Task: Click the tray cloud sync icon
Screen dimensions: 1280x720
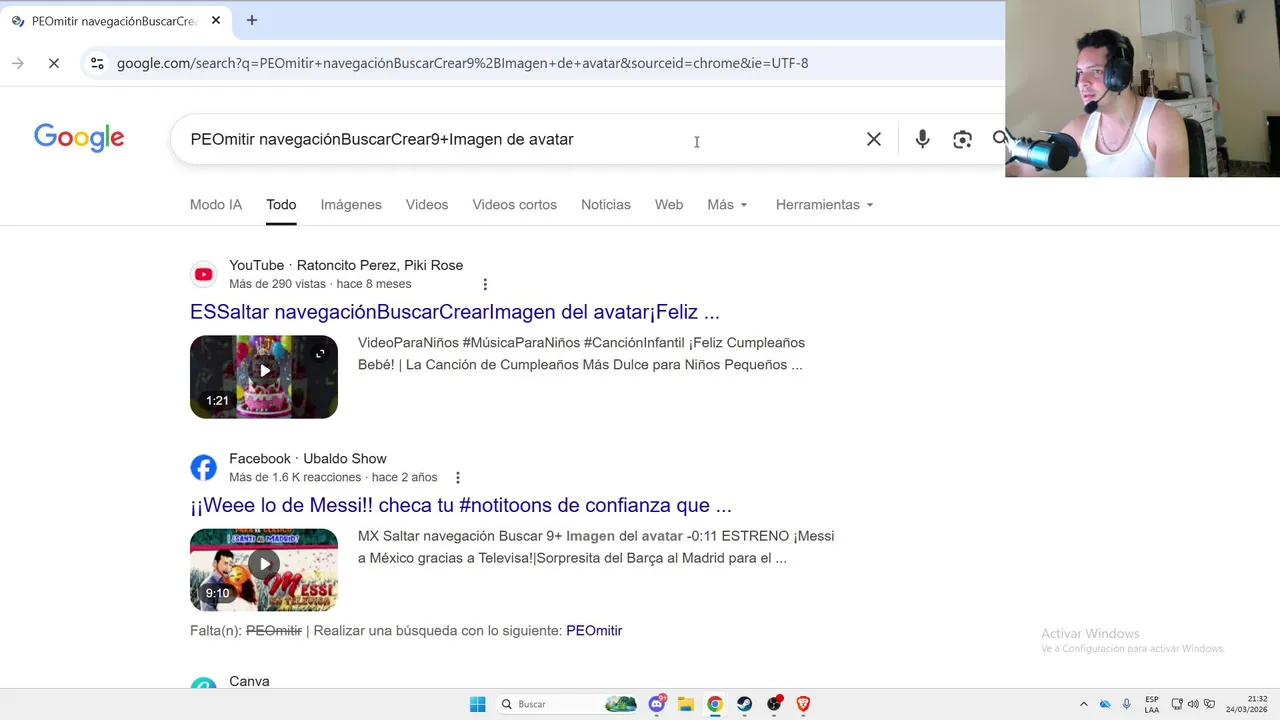Action: (1105, 704)
